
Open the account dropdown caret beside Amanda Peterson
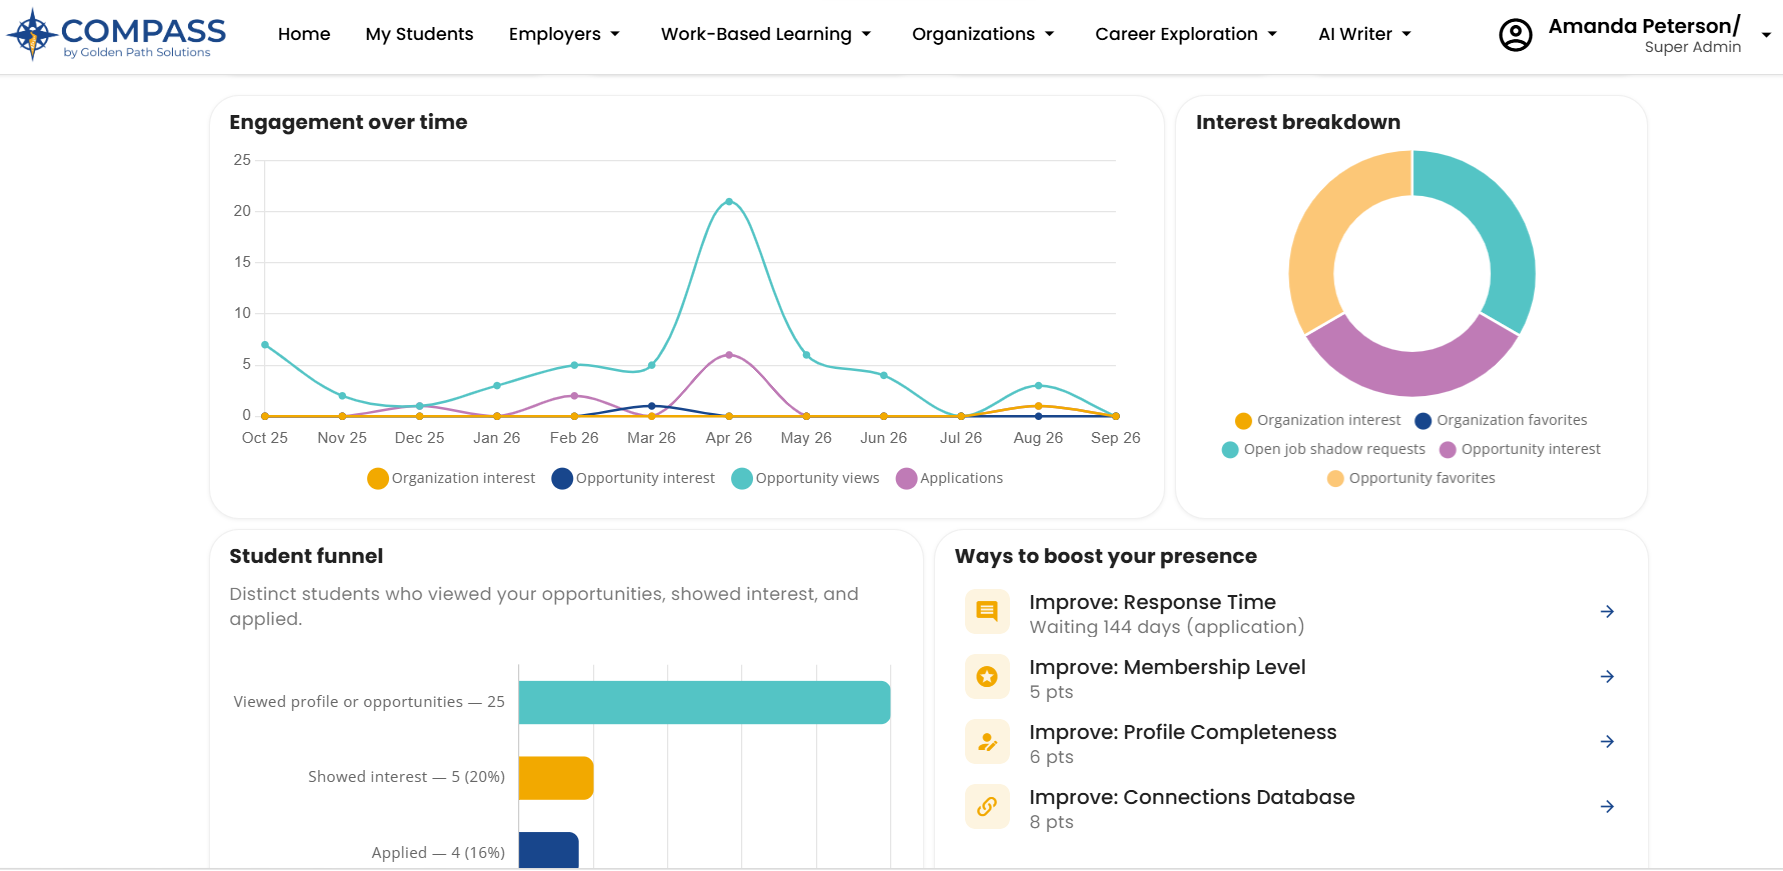[1766, 35]
